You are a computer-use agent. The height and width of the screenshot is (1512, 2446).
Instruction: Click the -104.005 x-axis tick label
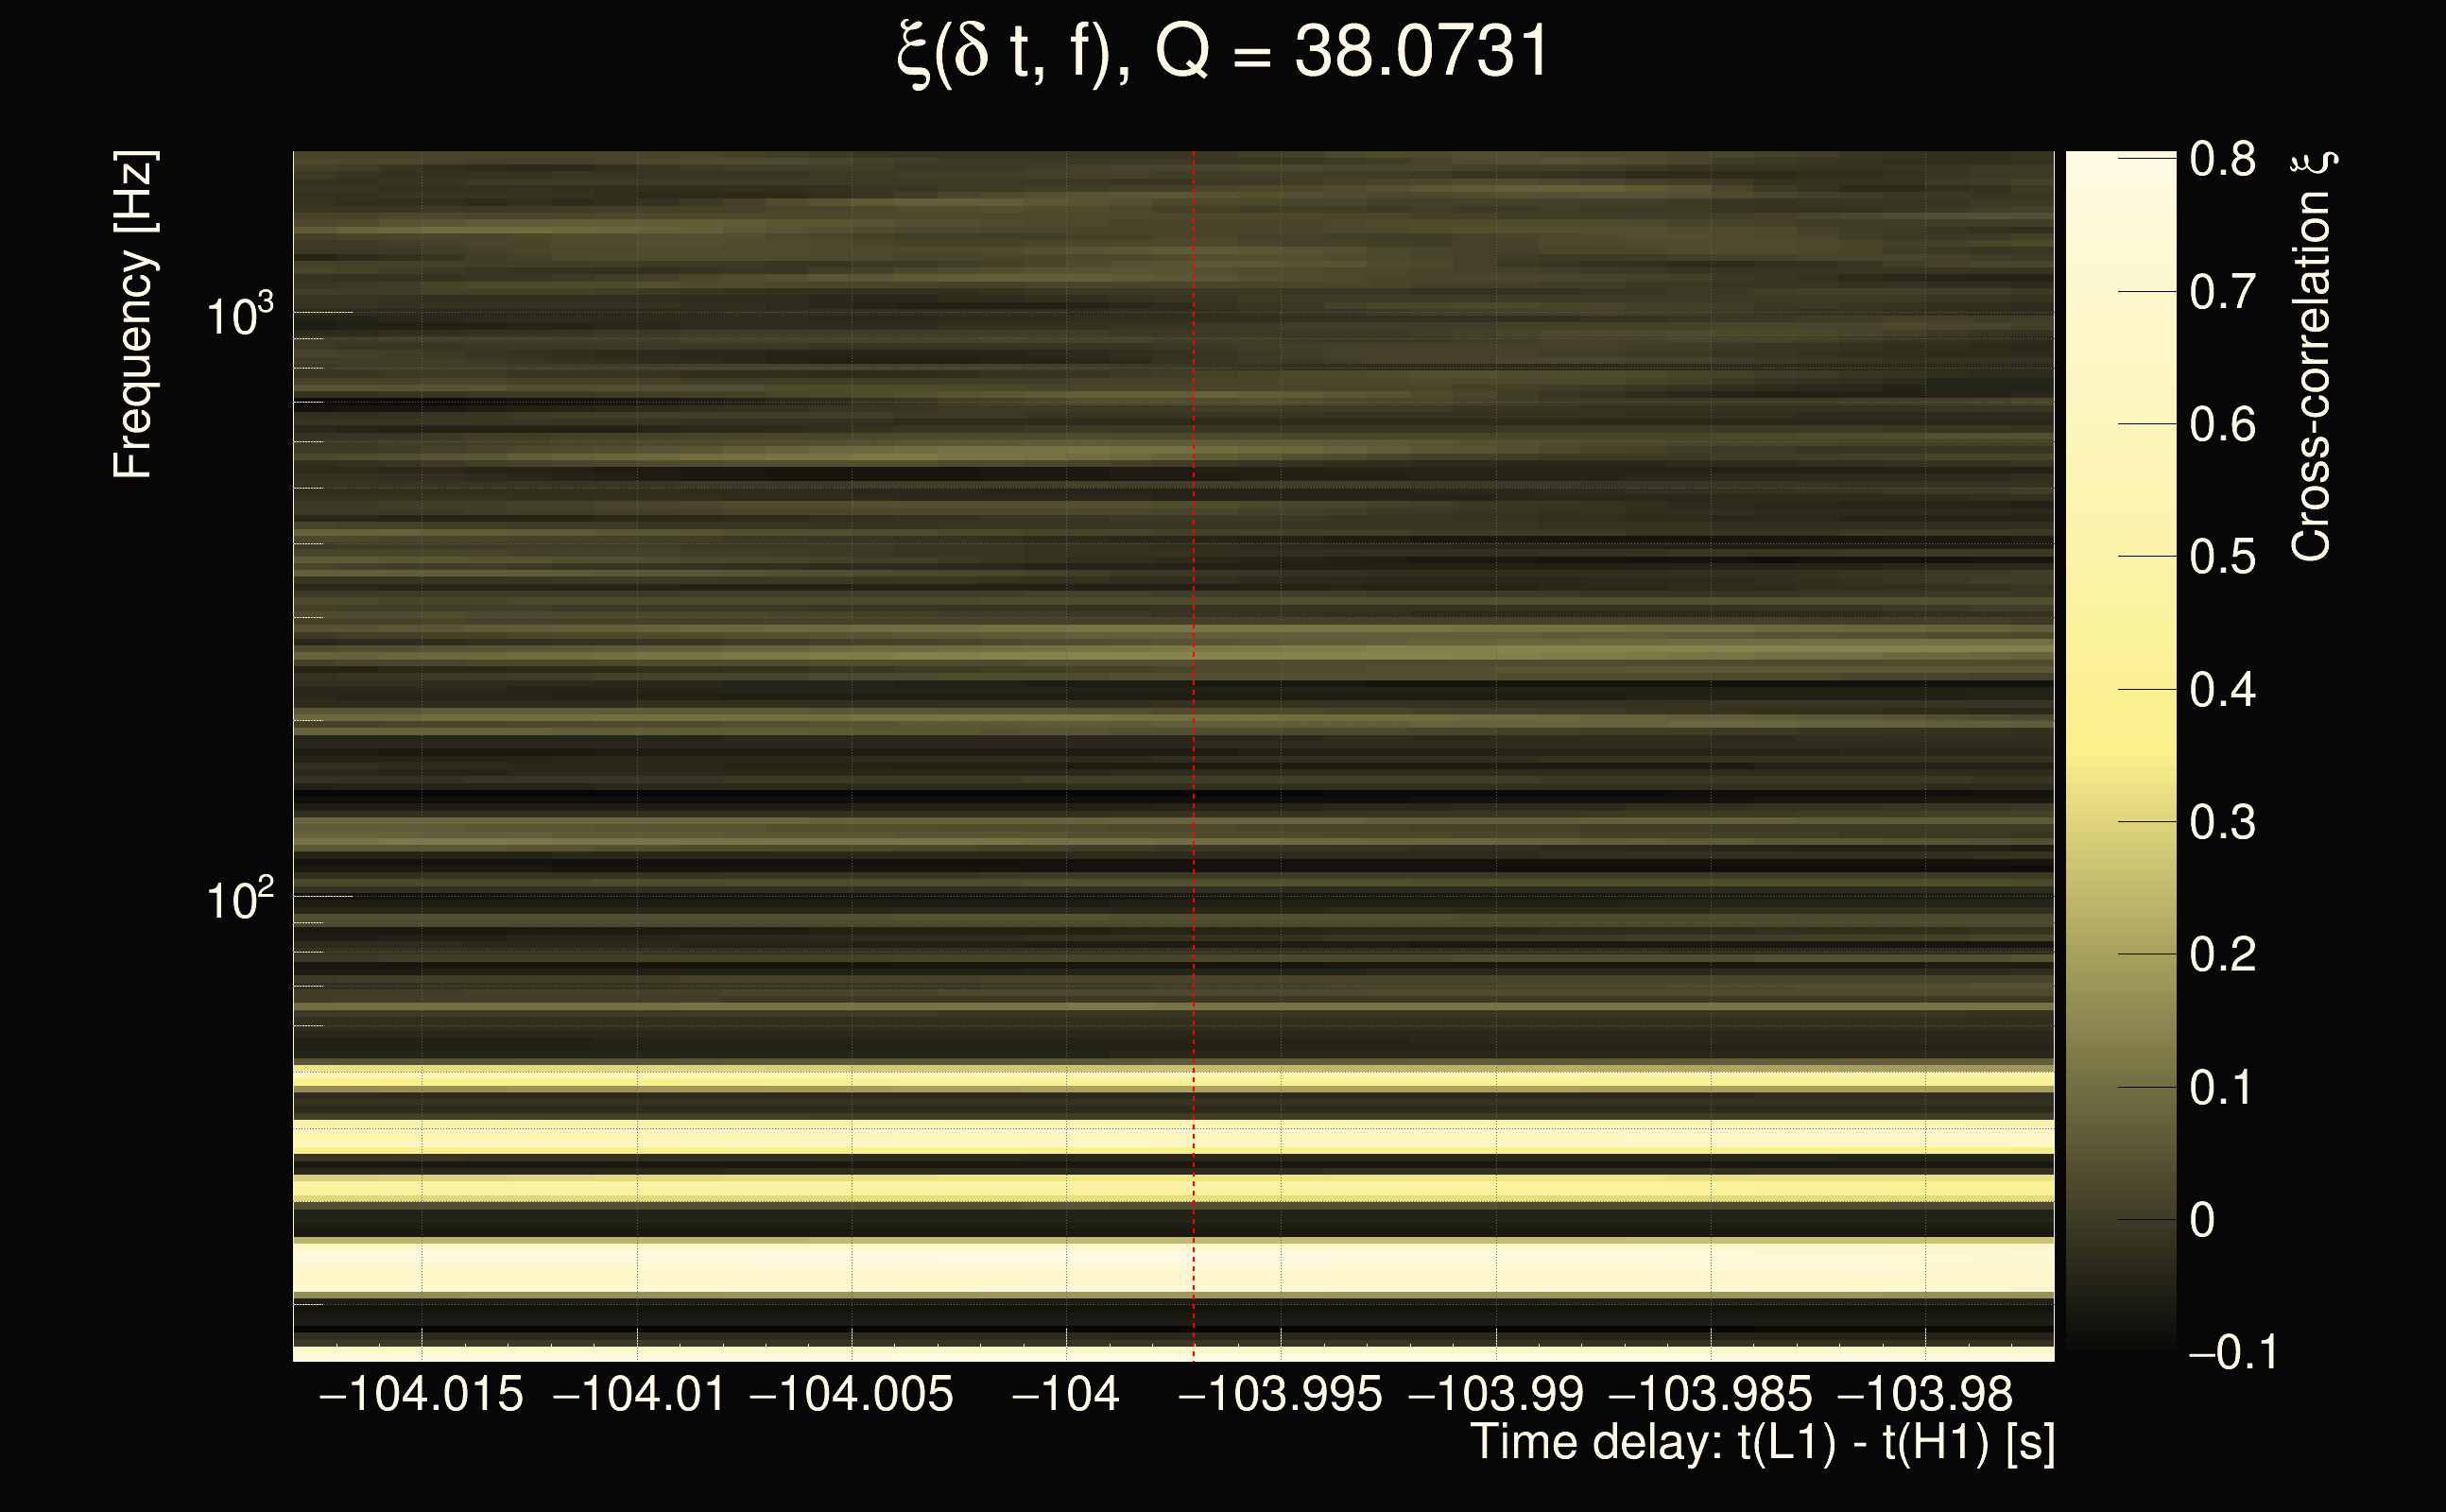[x=851, y=1395]
